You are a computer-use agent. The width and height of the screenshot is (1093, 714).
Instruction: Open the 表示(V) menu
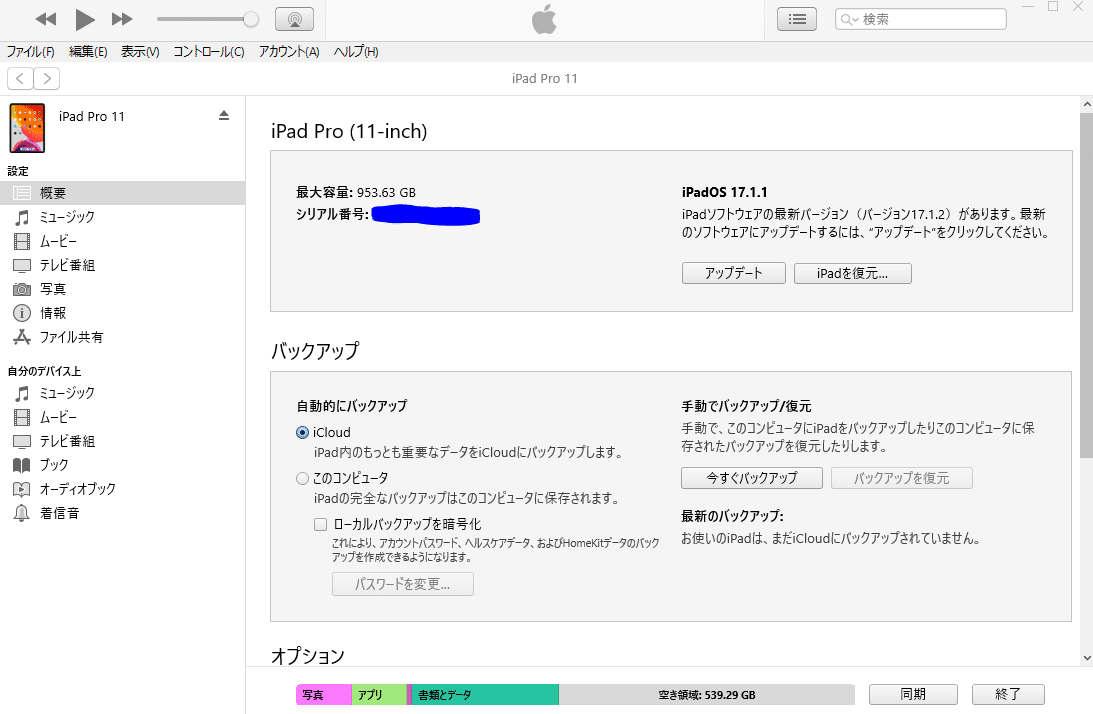140,52
